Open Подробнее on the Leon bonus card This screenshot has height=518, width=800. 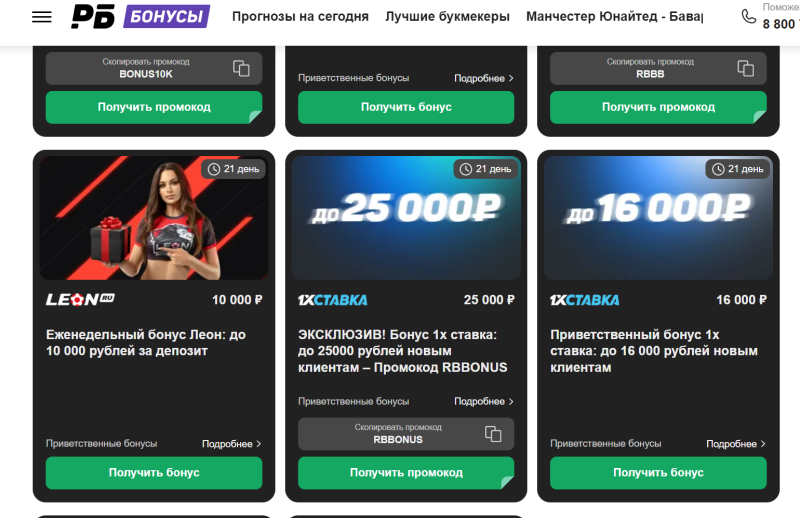click(232, 444)
